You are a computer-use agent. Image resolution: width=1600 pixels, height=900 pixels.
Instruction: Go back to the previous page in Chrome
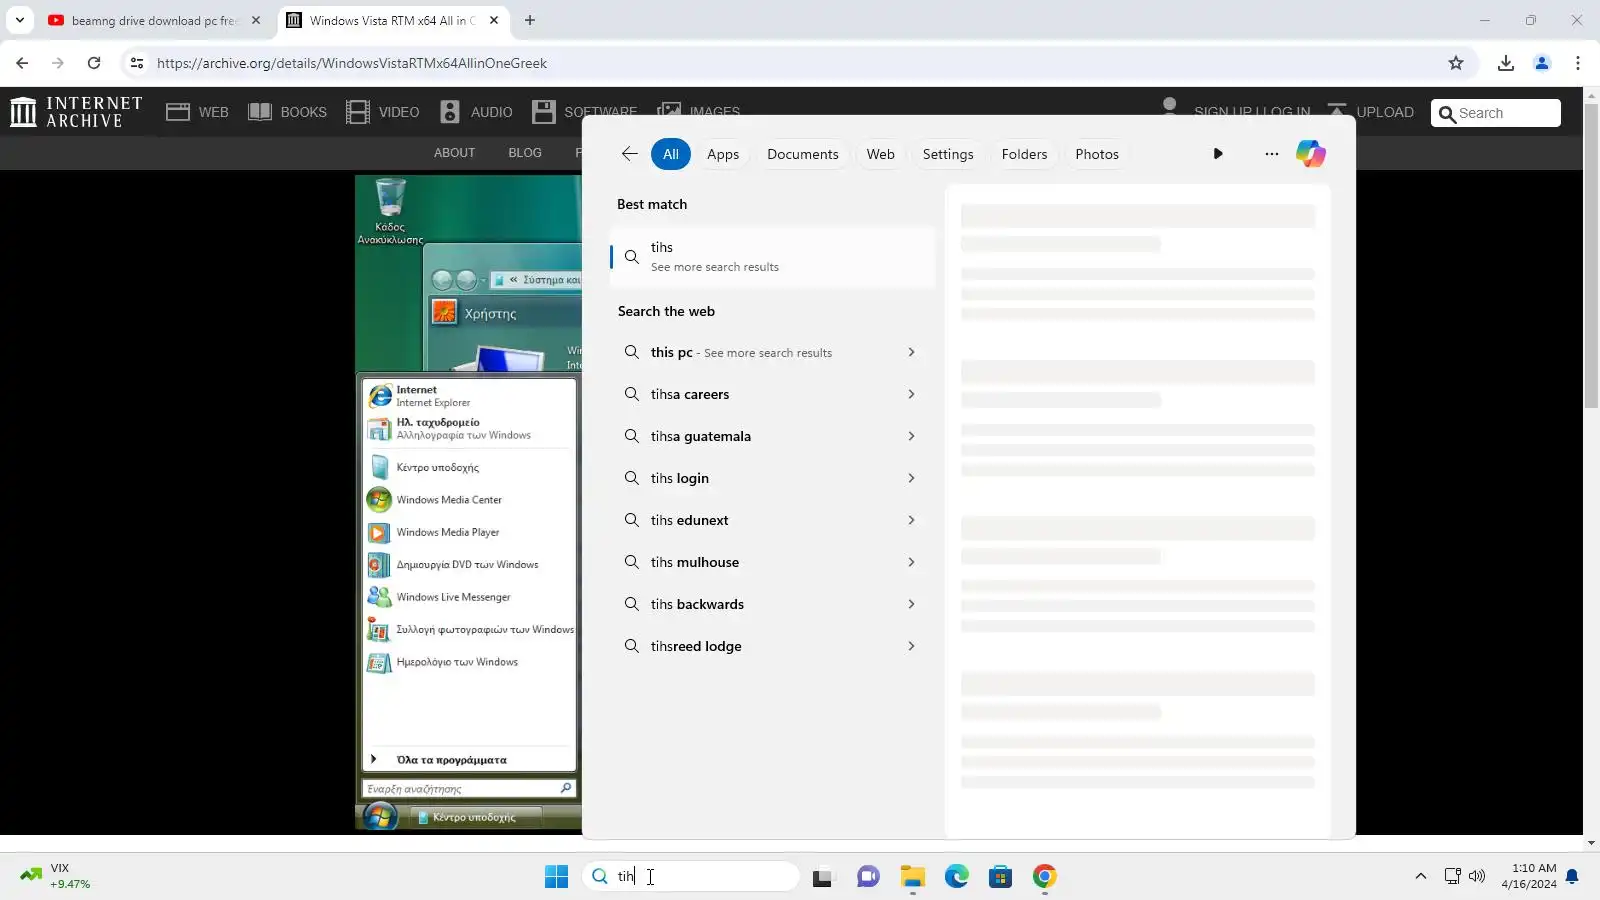click(x=22, y=63)
